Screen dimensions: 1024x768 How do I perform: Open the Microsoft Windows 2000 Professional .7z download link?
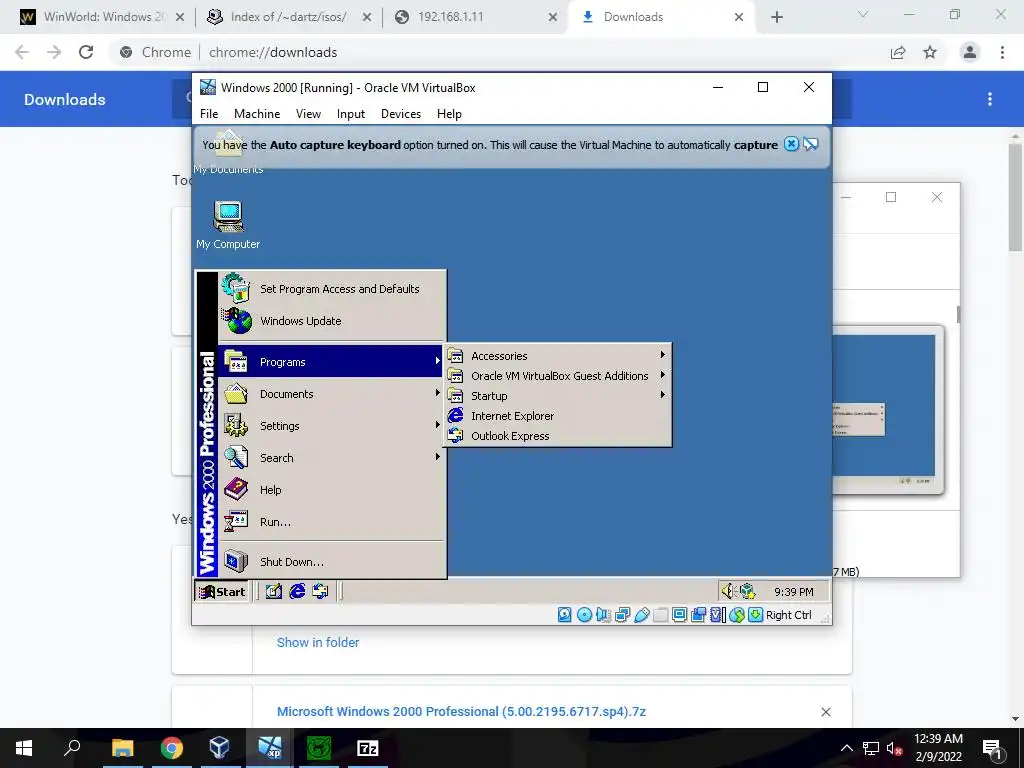point(461,712)
